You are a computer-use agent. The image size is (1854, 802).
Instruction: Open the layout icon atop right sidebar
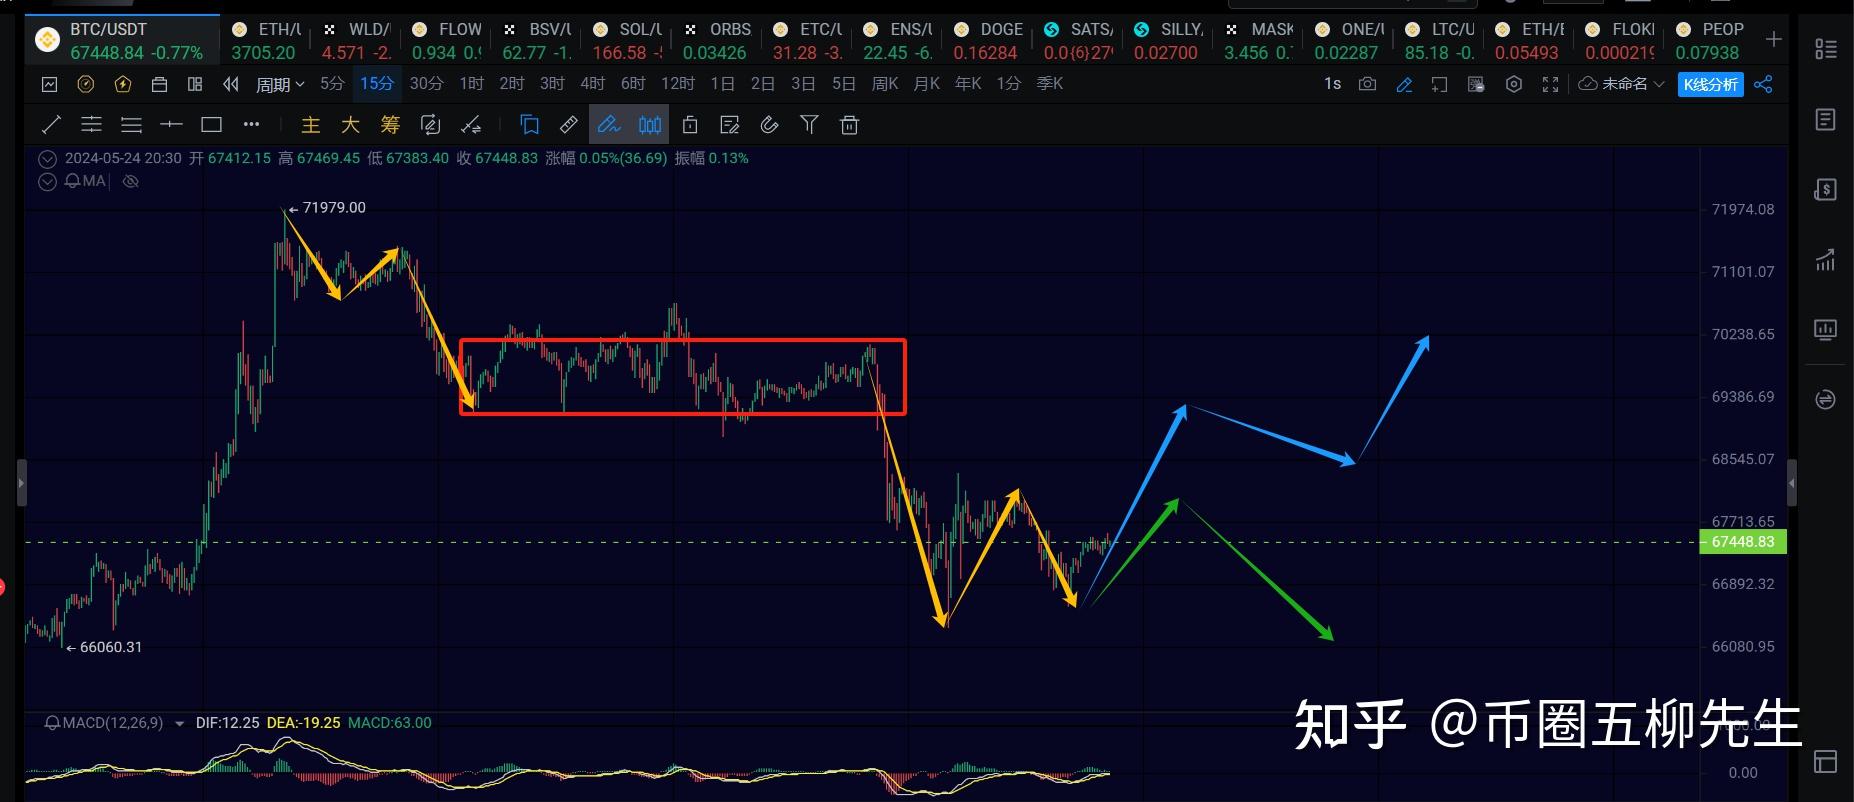(1825, 49)
